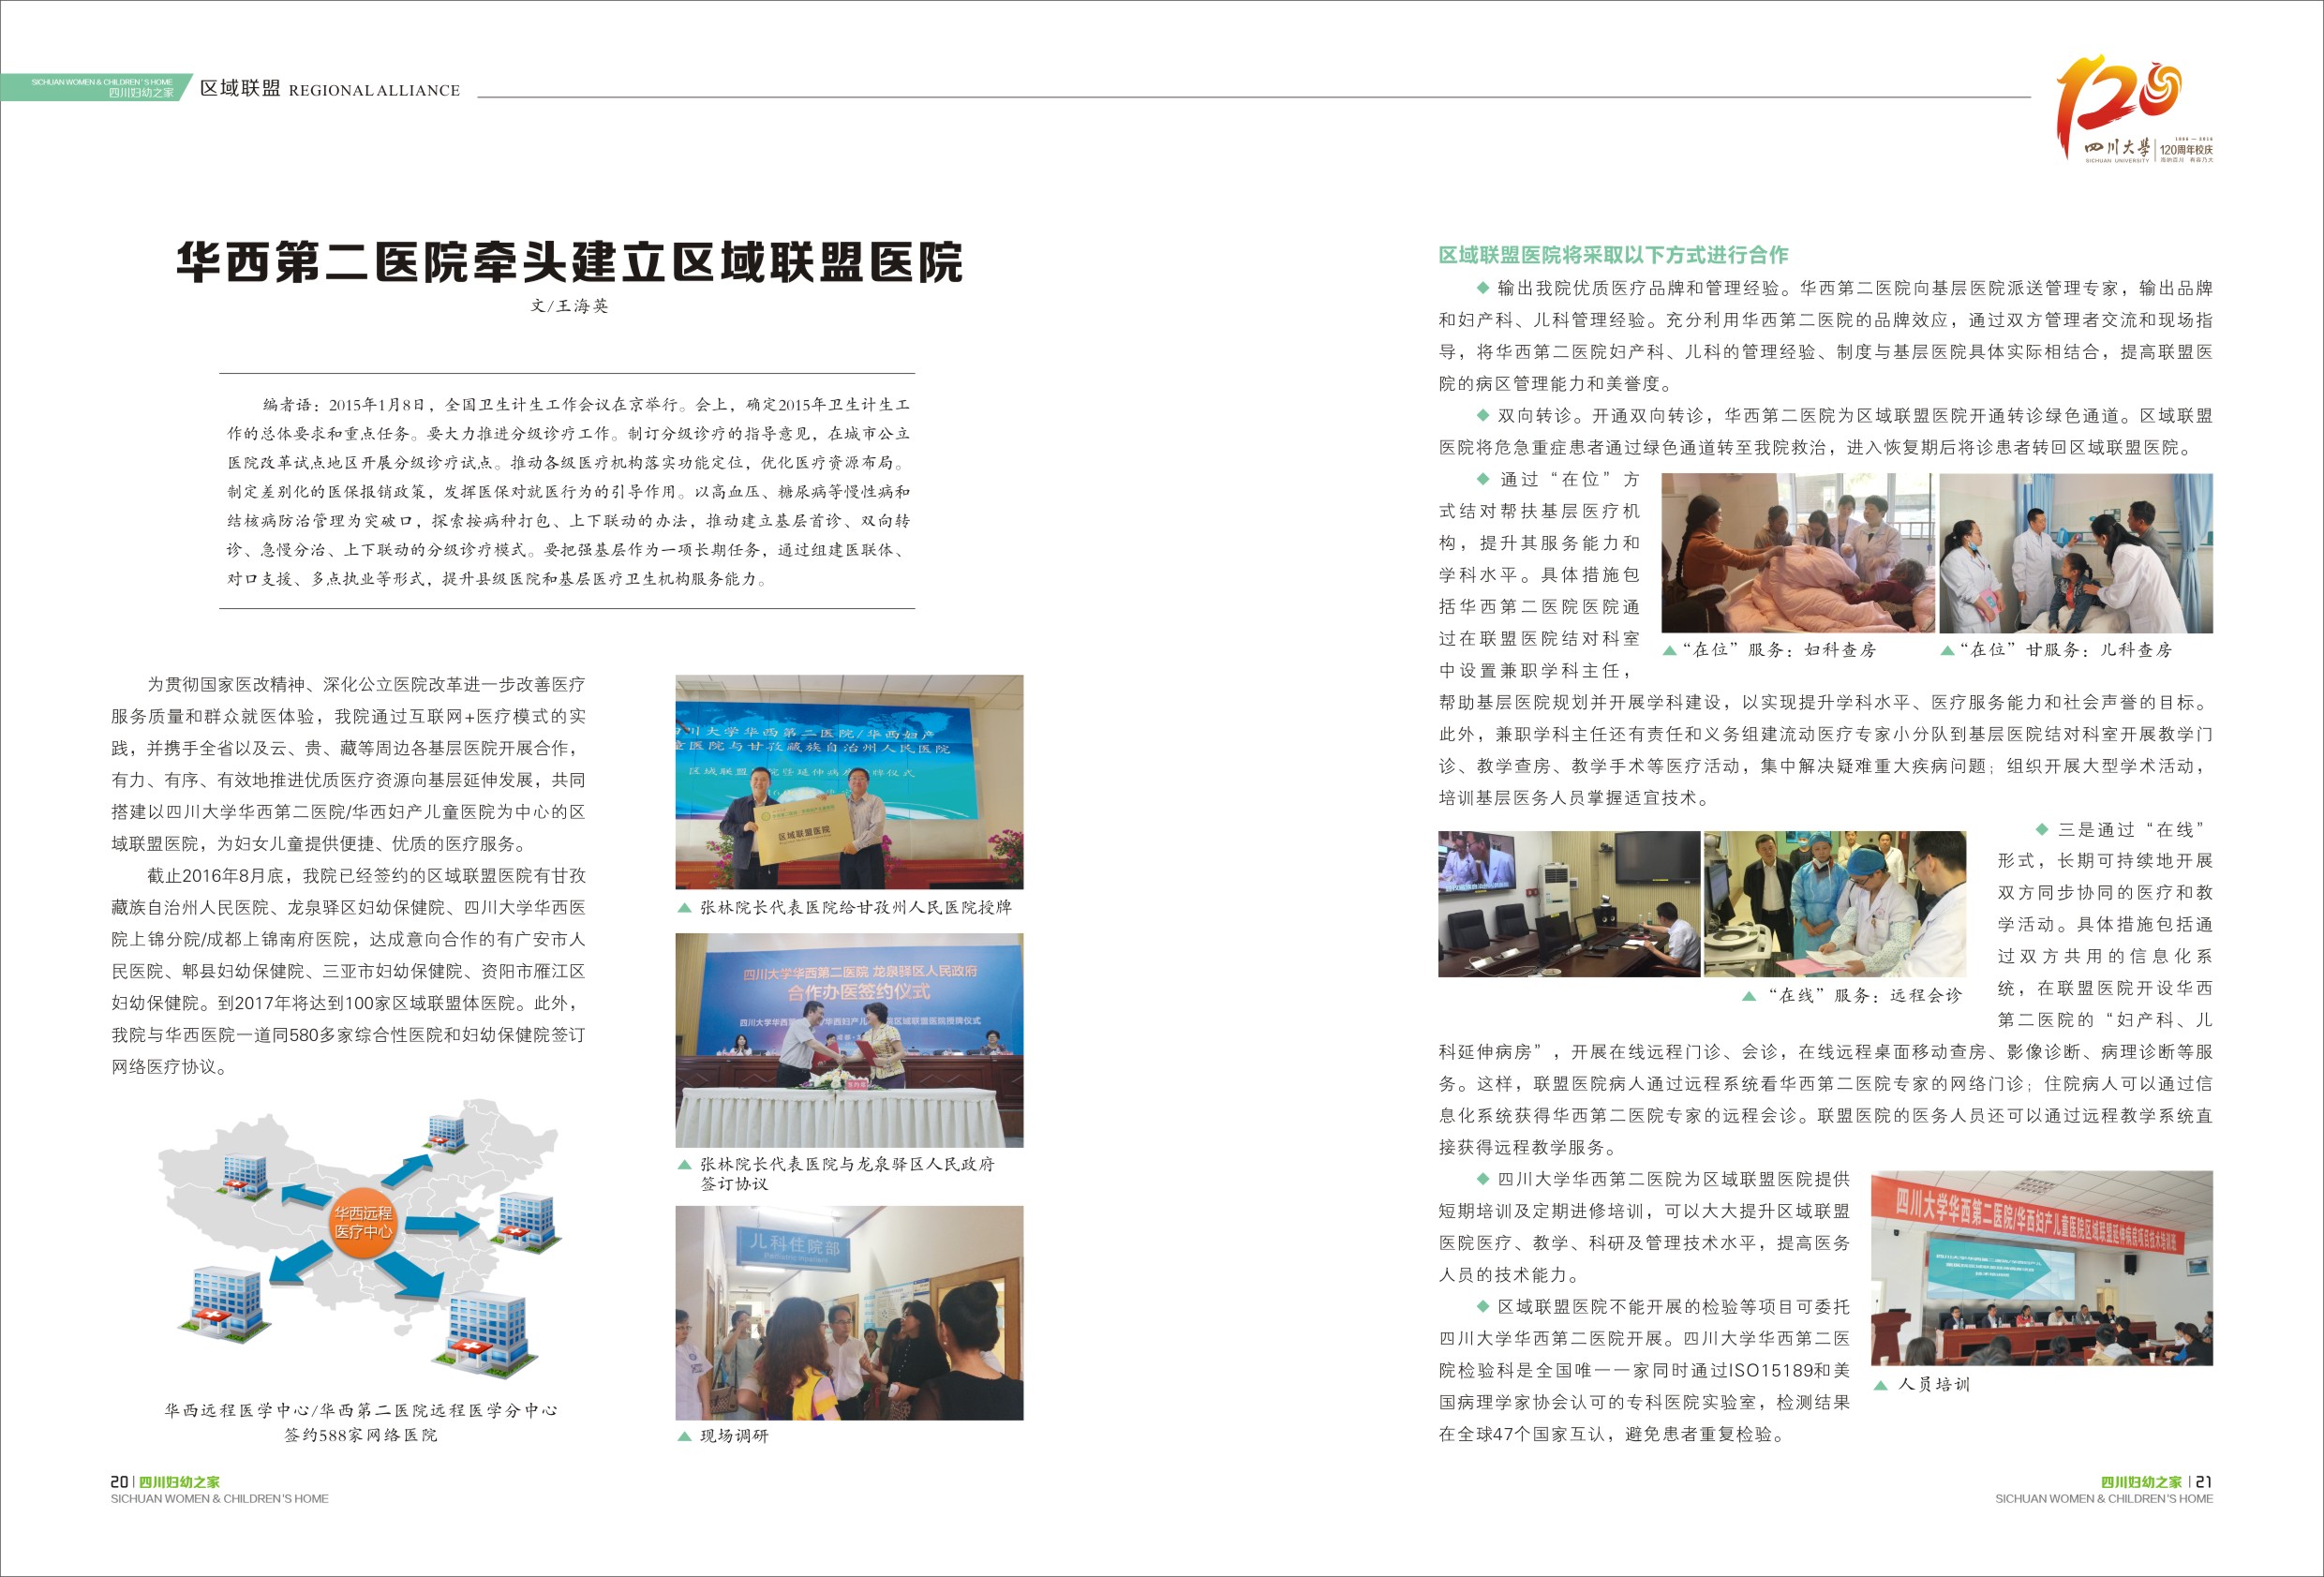2324x1577 pixels.
Task: Click page number 21 in the footer
Action: coord(2204,1482)
